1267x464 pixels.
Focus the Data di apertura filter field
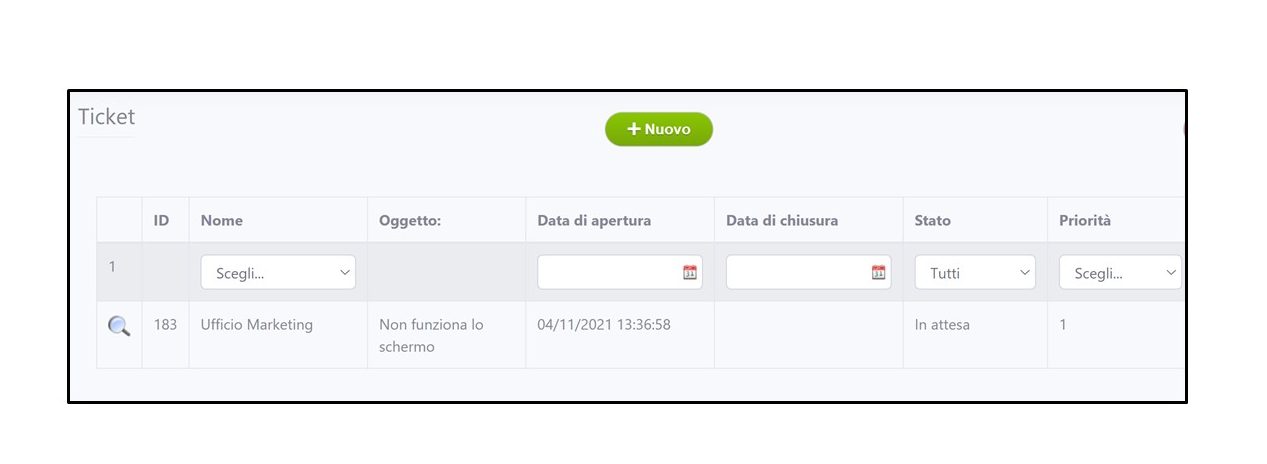click(x=608, y=272)
